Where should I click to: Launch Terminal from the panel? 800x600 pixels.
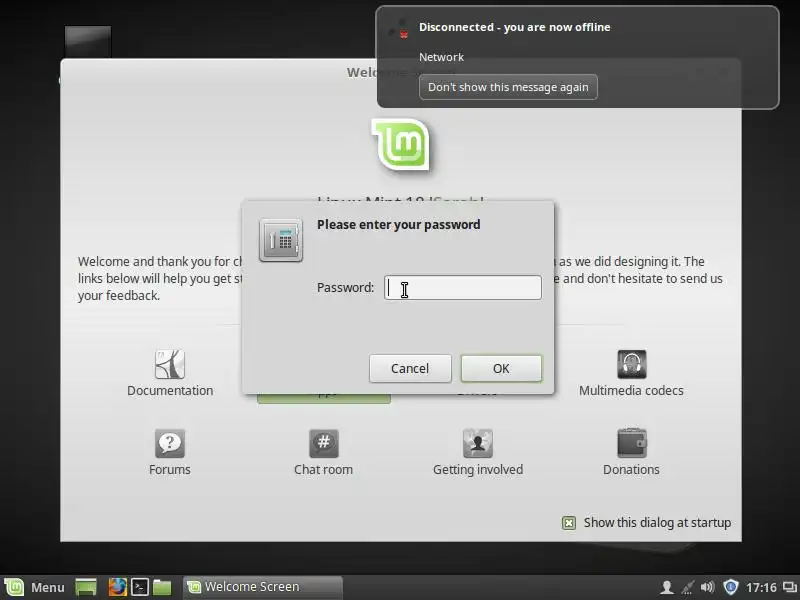tap(140, 587)
